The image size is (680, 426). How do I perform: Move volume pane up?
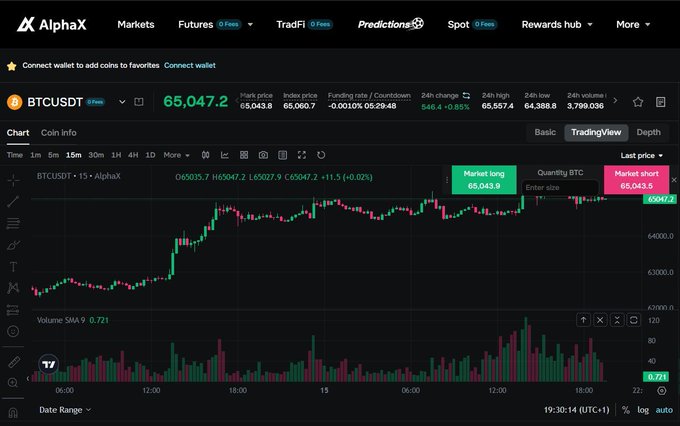pos(584,320)
